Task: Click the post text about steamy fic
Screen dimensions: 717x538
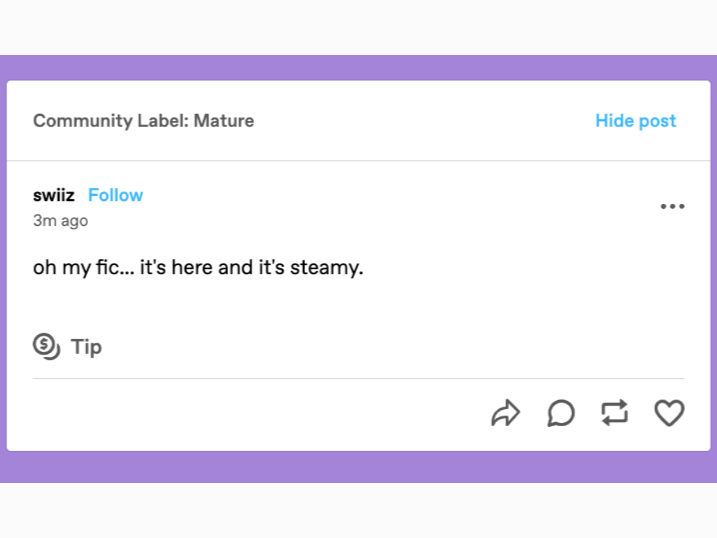Action: (x=197, y=268)
